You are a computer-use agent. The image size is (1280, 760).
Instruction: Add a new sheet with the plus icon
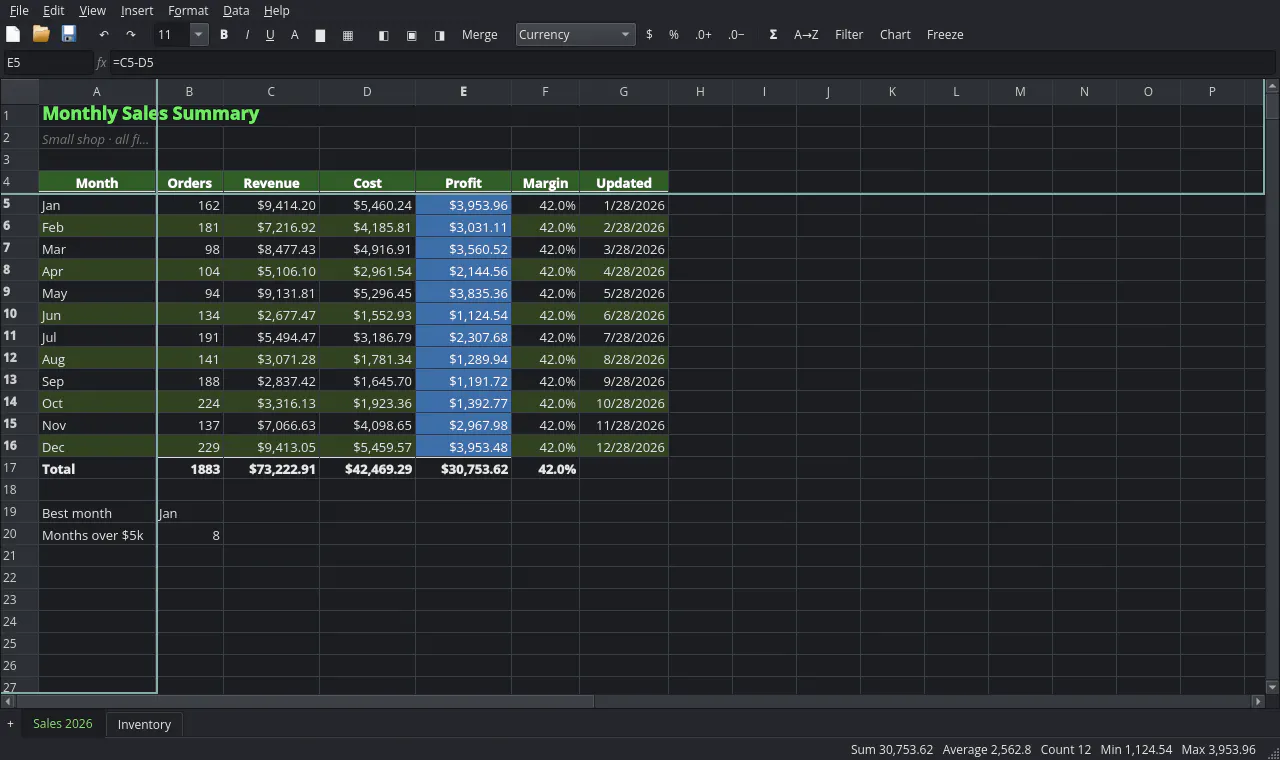(x=10, y=724)
